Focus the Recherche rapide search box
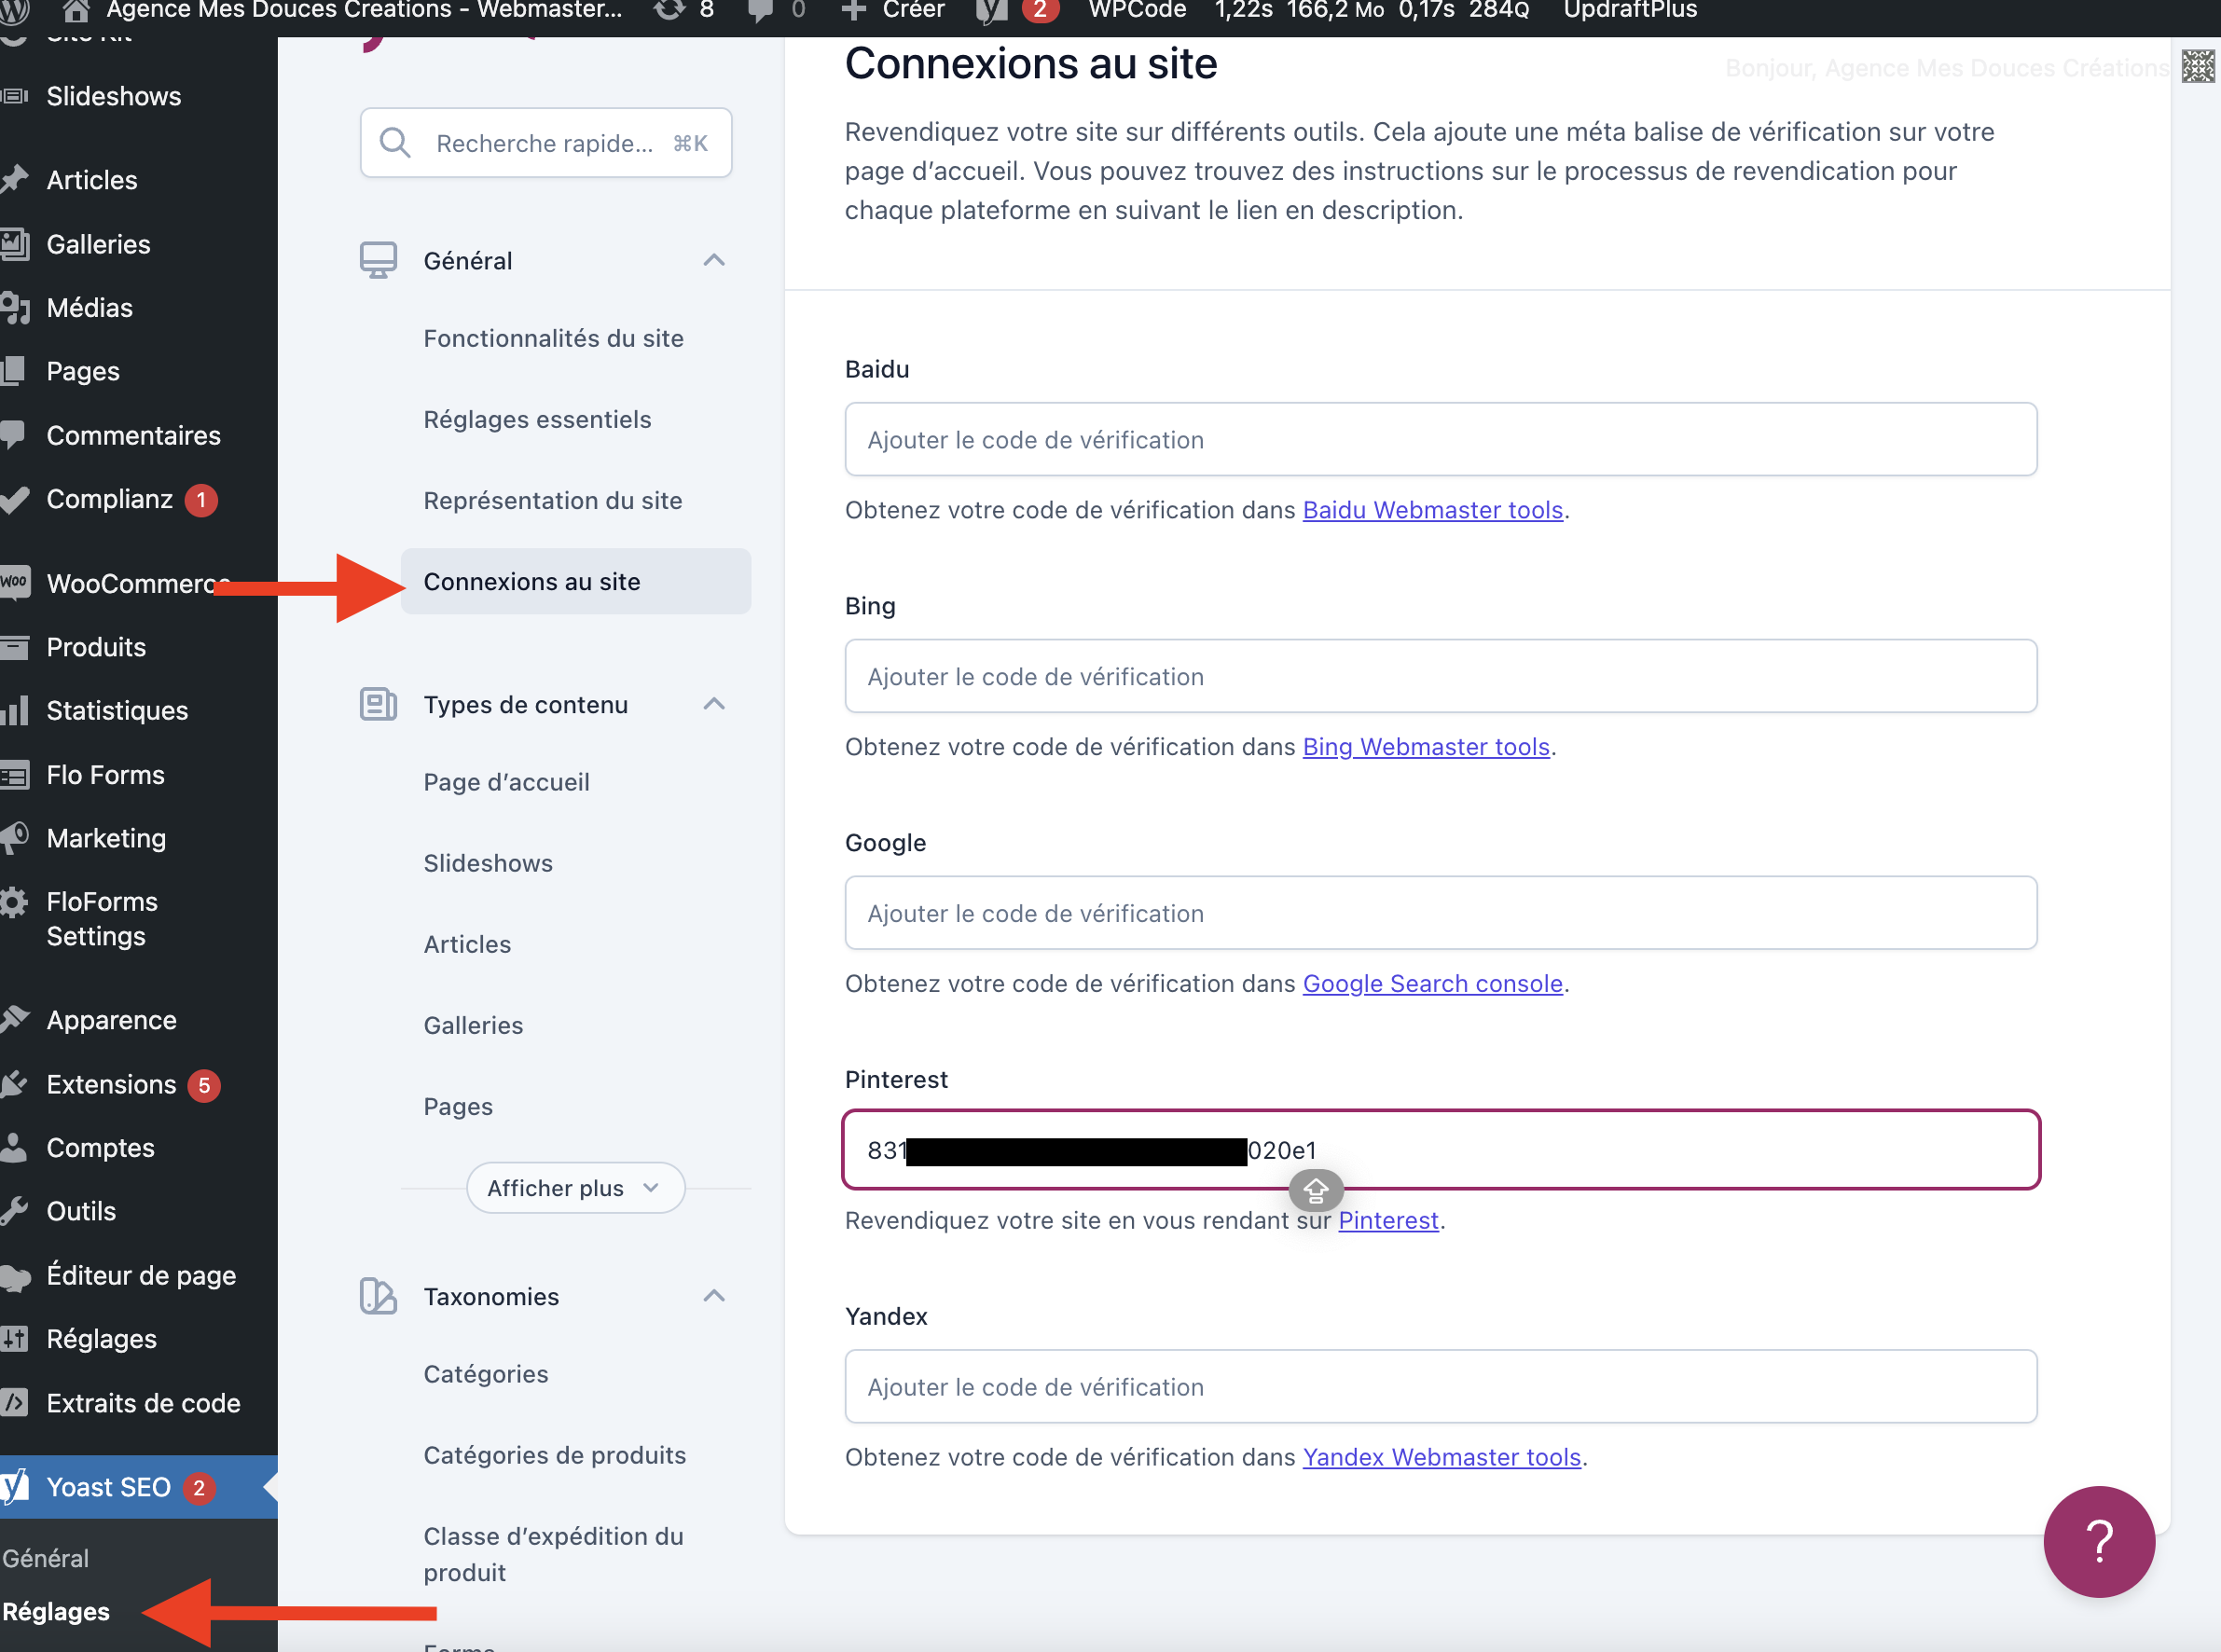 545,143
